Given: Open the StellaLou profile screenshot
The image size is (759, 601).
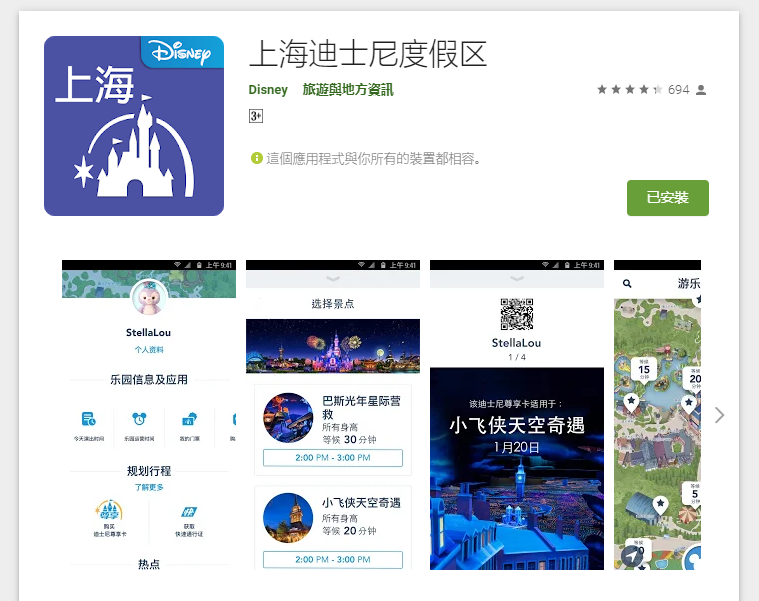Looking at the screenshot, I should [x=149, y=415].
